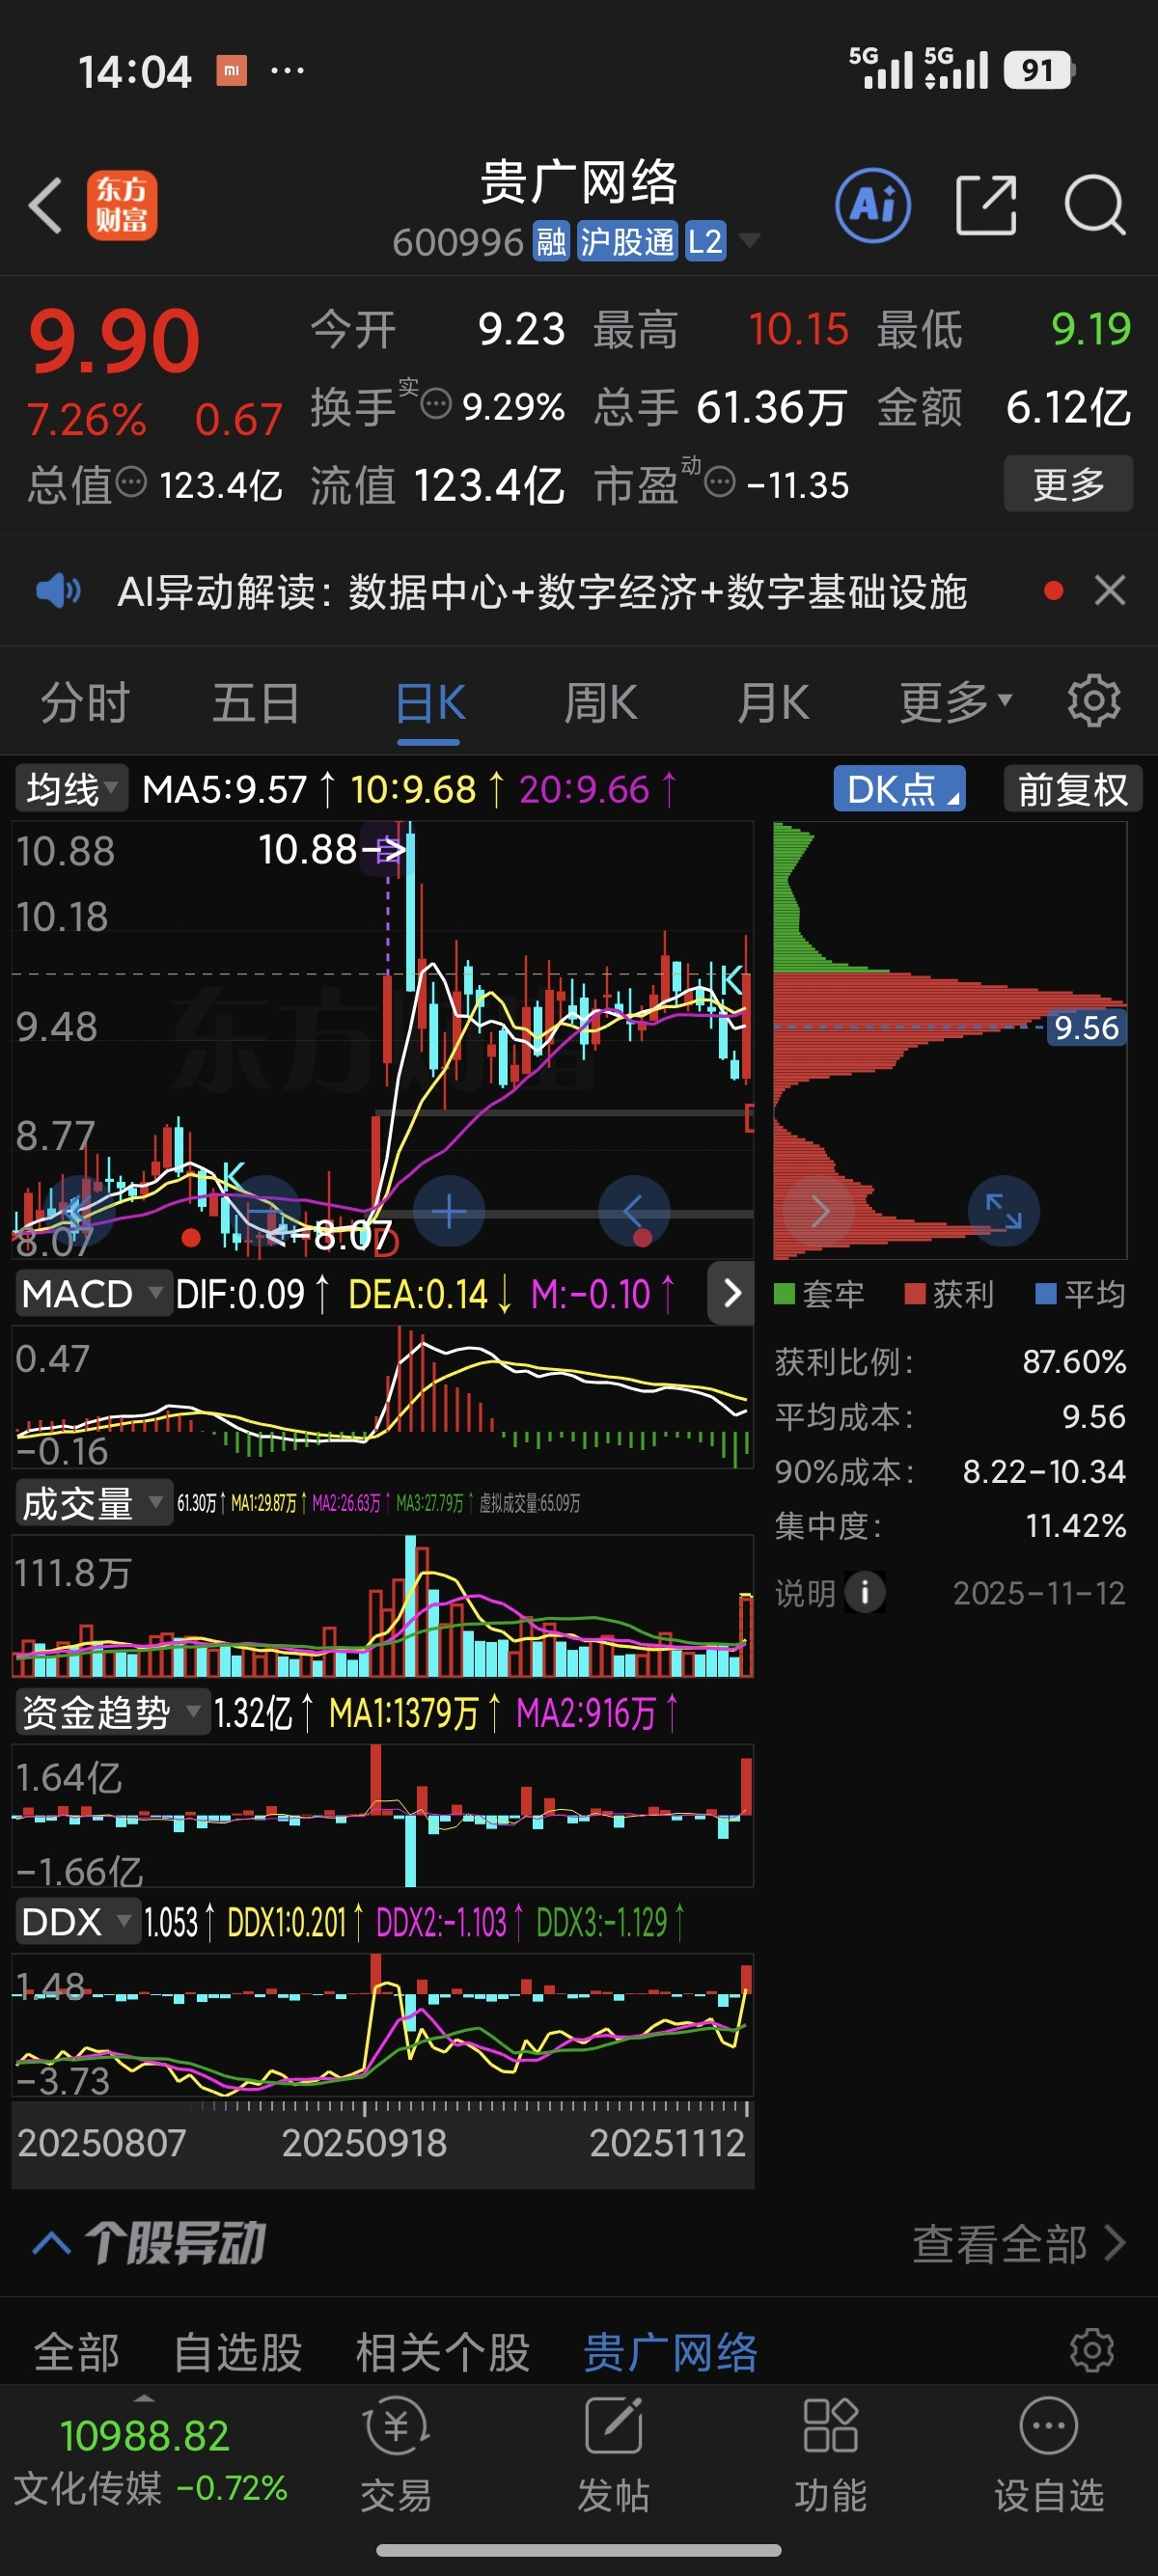
Task: Tap the current price 9.90
Action: (x=114, y=342)
